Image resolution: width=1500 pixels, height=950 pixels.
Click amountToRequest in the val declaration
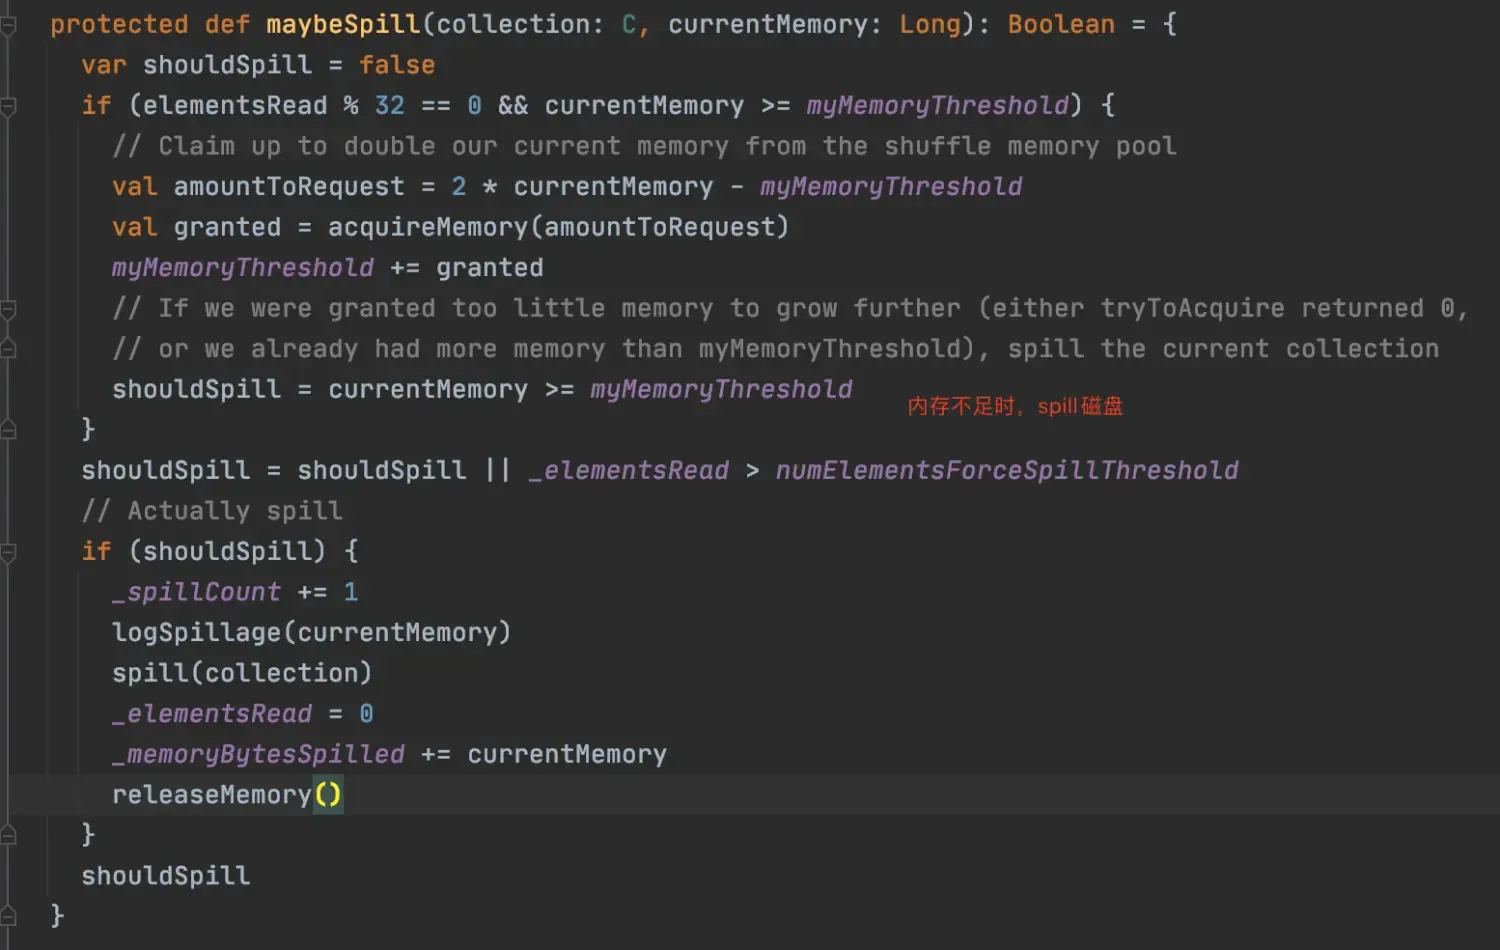coord(288,187)
